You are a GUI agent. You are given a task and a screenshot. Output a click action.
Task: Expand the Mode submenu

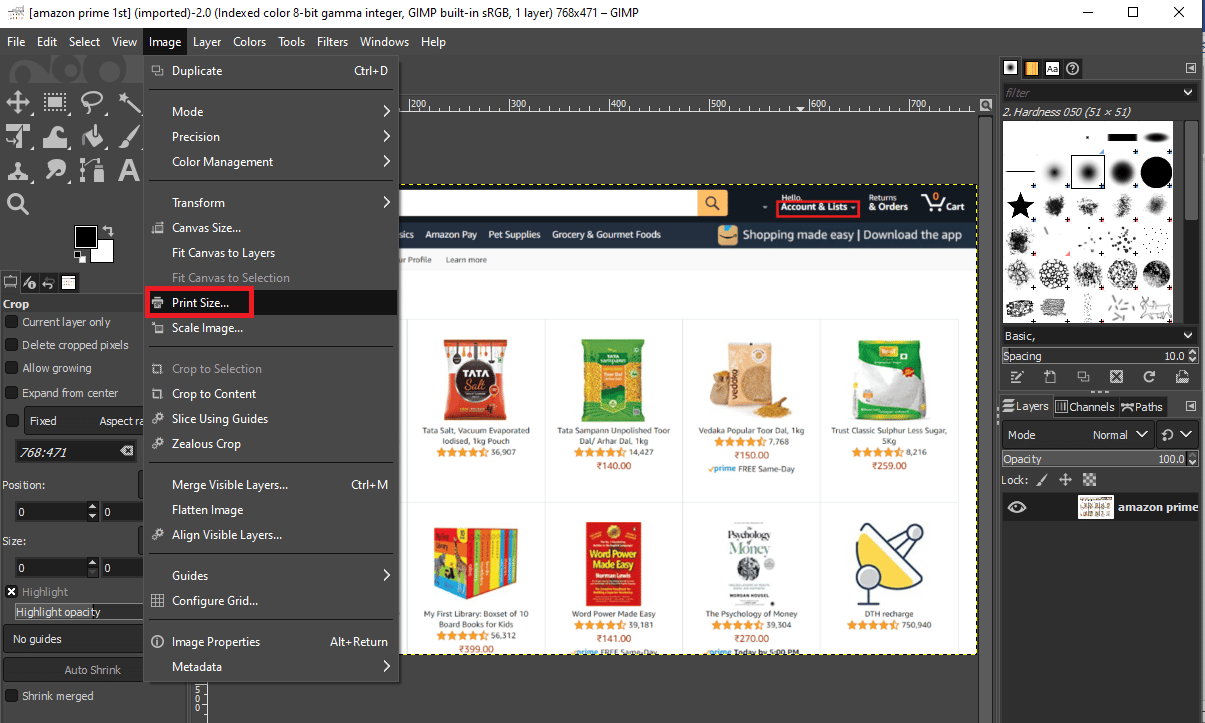(272, 111)
